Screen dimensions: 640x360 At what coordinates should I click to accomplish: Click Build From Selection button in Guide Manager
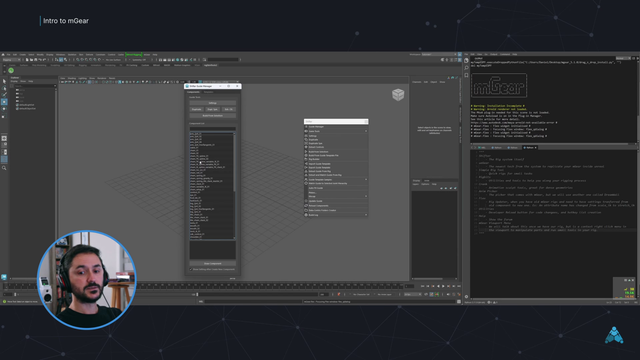[x=213, y=116]
